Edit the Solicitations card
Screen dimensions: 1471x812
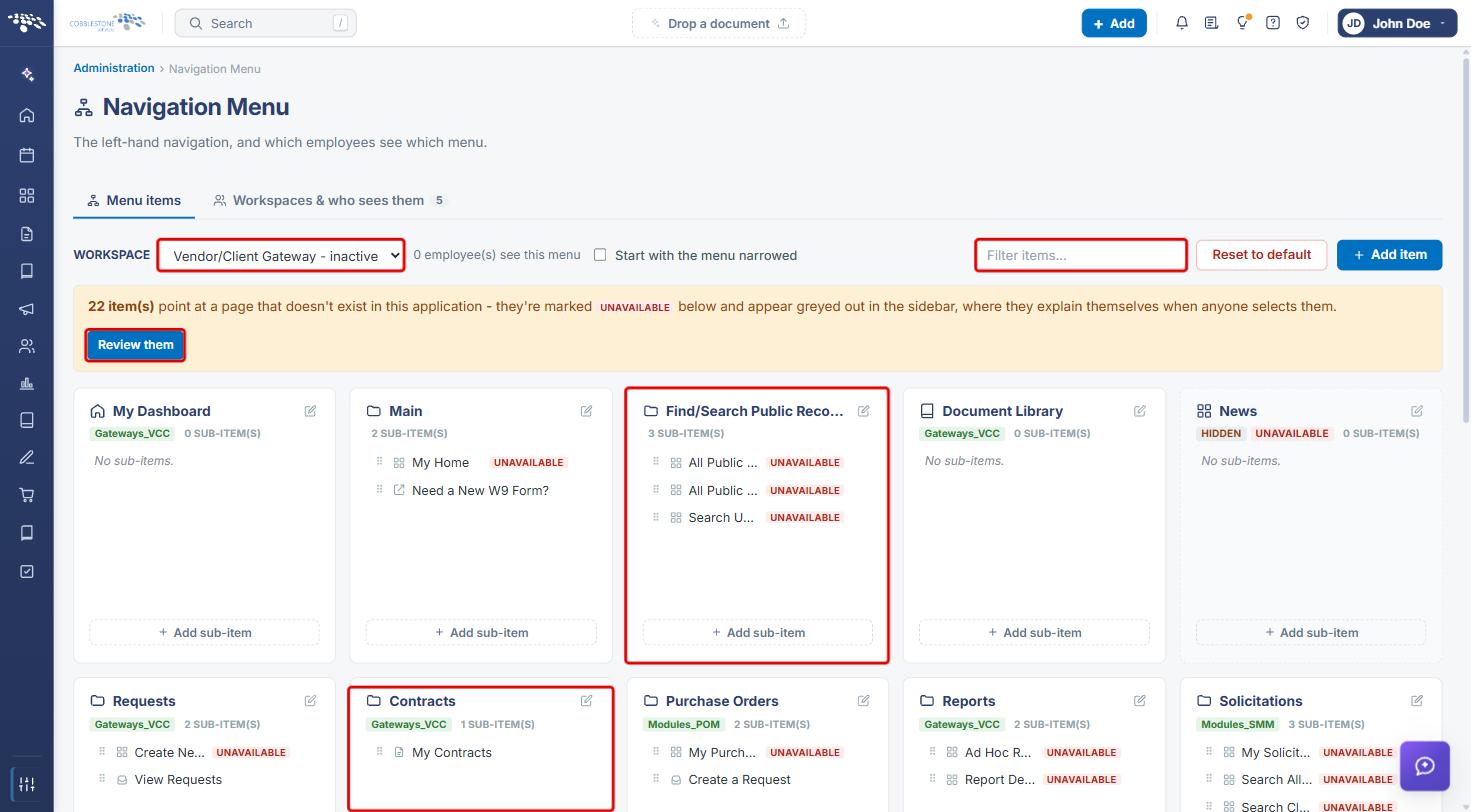pyautogui.click(x=1417, y=701)
